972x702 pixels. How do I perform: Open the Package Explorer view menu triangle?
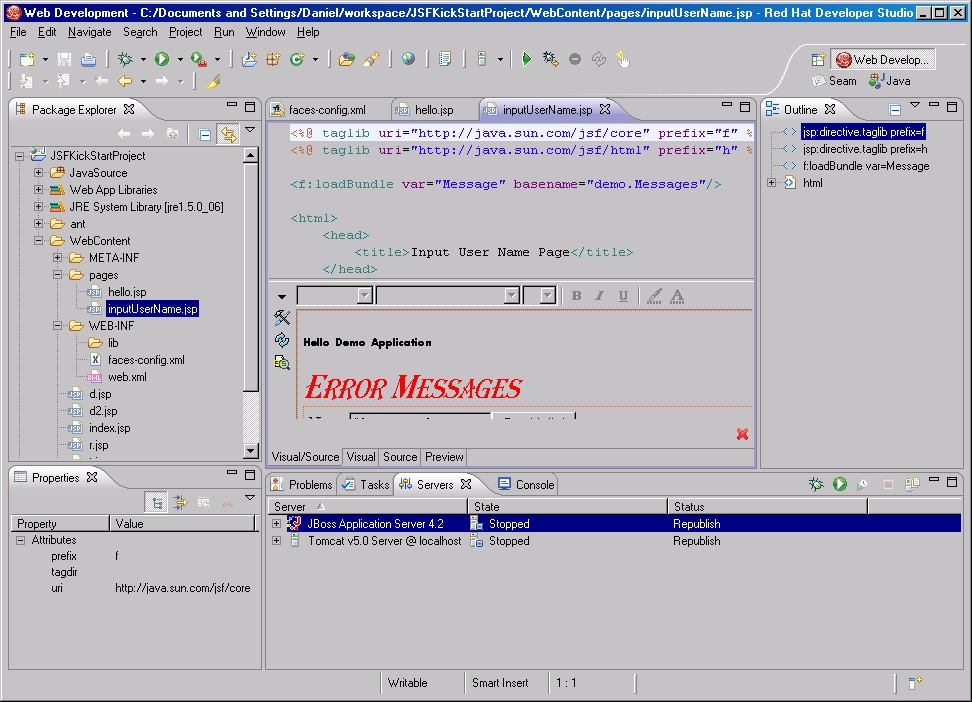pyautogui.click(x=250, y=130)
